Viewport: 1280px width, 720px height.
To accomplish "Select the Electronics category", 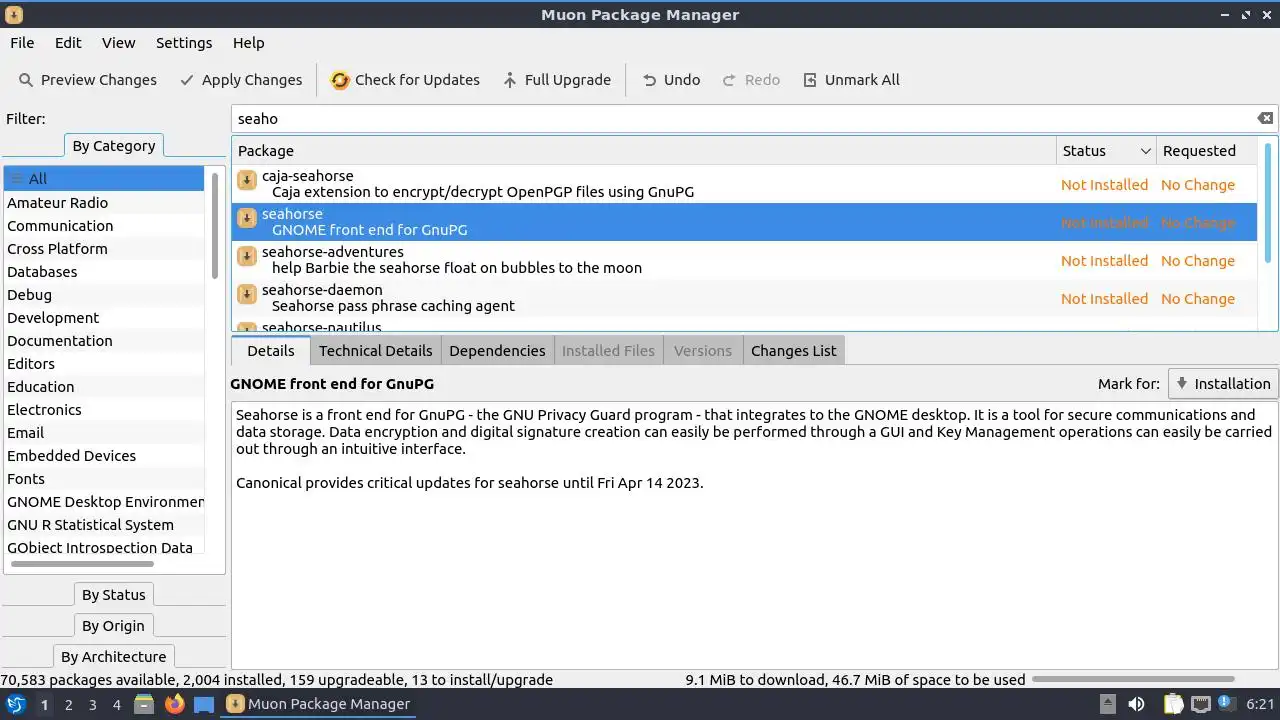I will [x=104, y=410].
